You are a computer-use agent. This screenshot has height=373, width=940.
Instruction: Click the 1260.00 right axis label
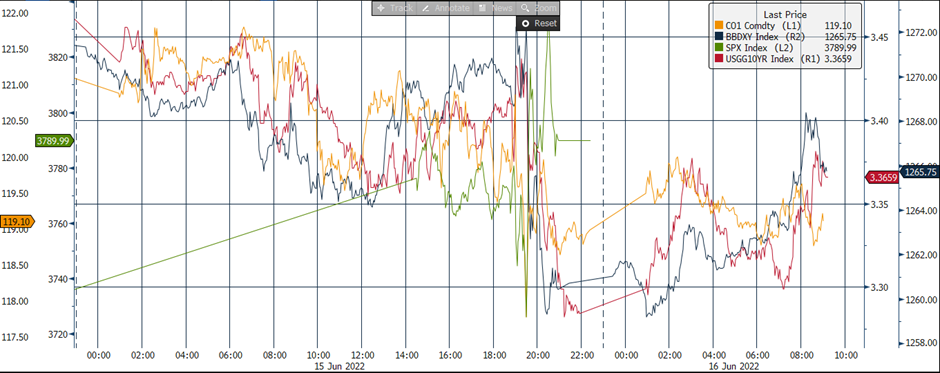point(920,299)
